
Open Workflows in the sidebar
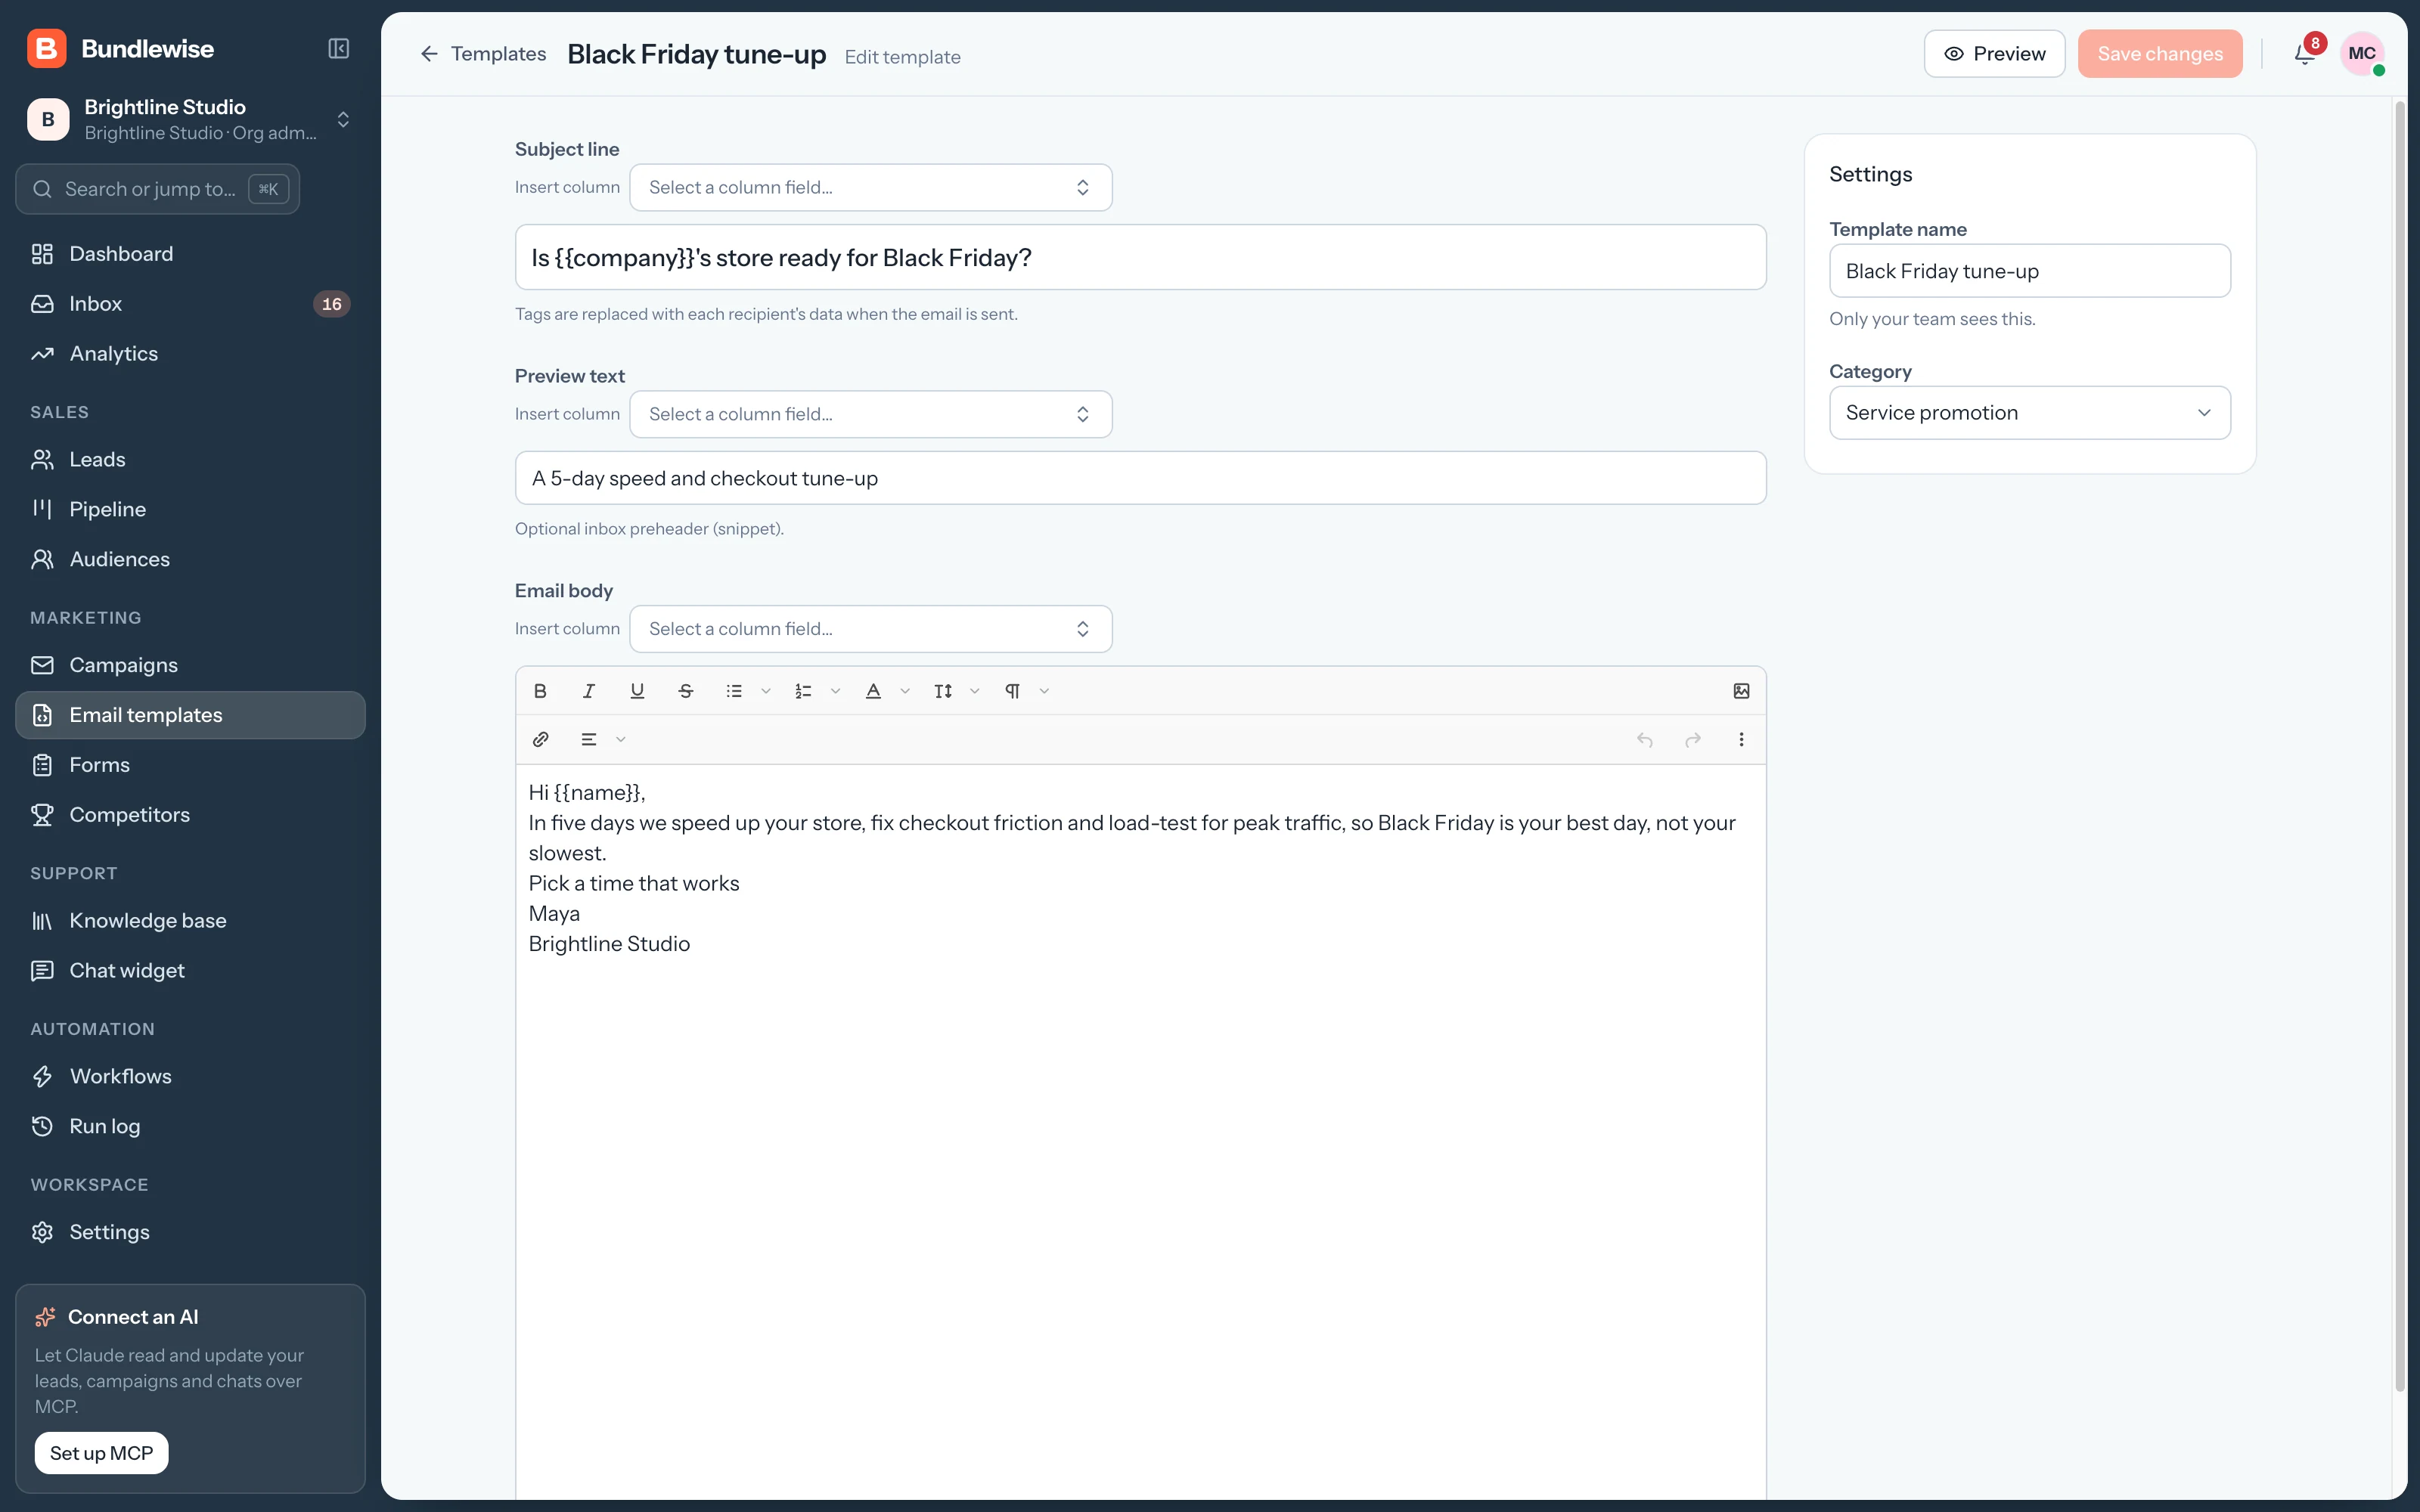190,1076
